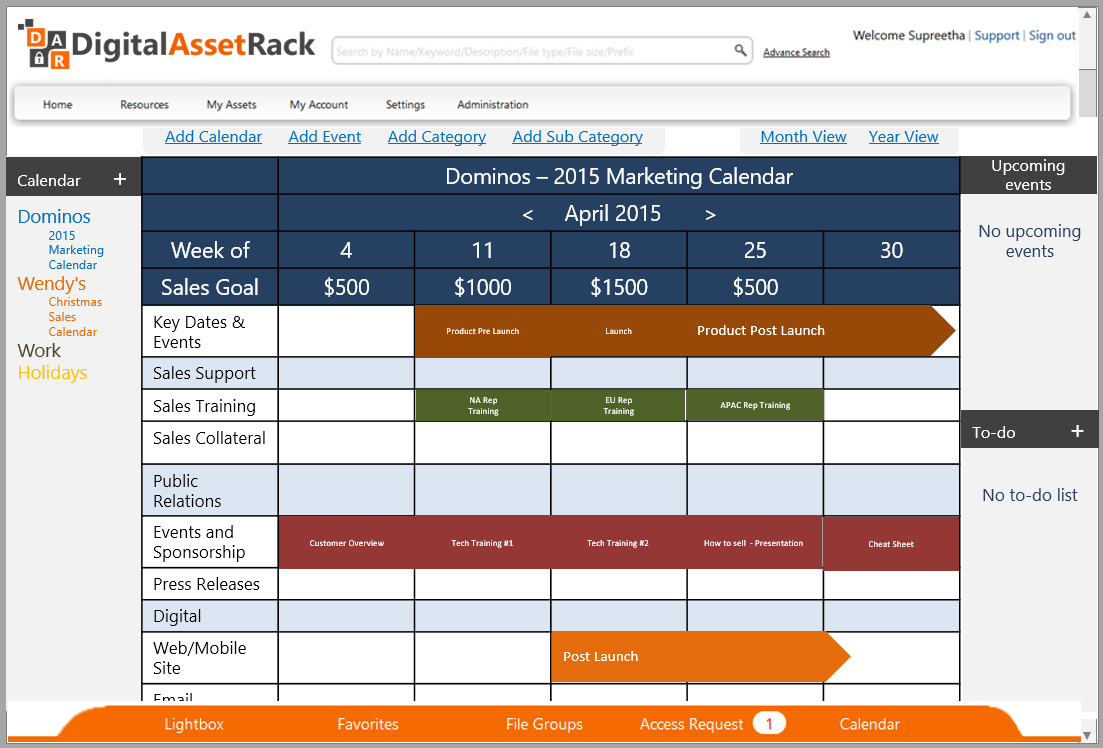The image size is (1103, 748).
Task: Open Access Request tab
Action: [691, 724]
